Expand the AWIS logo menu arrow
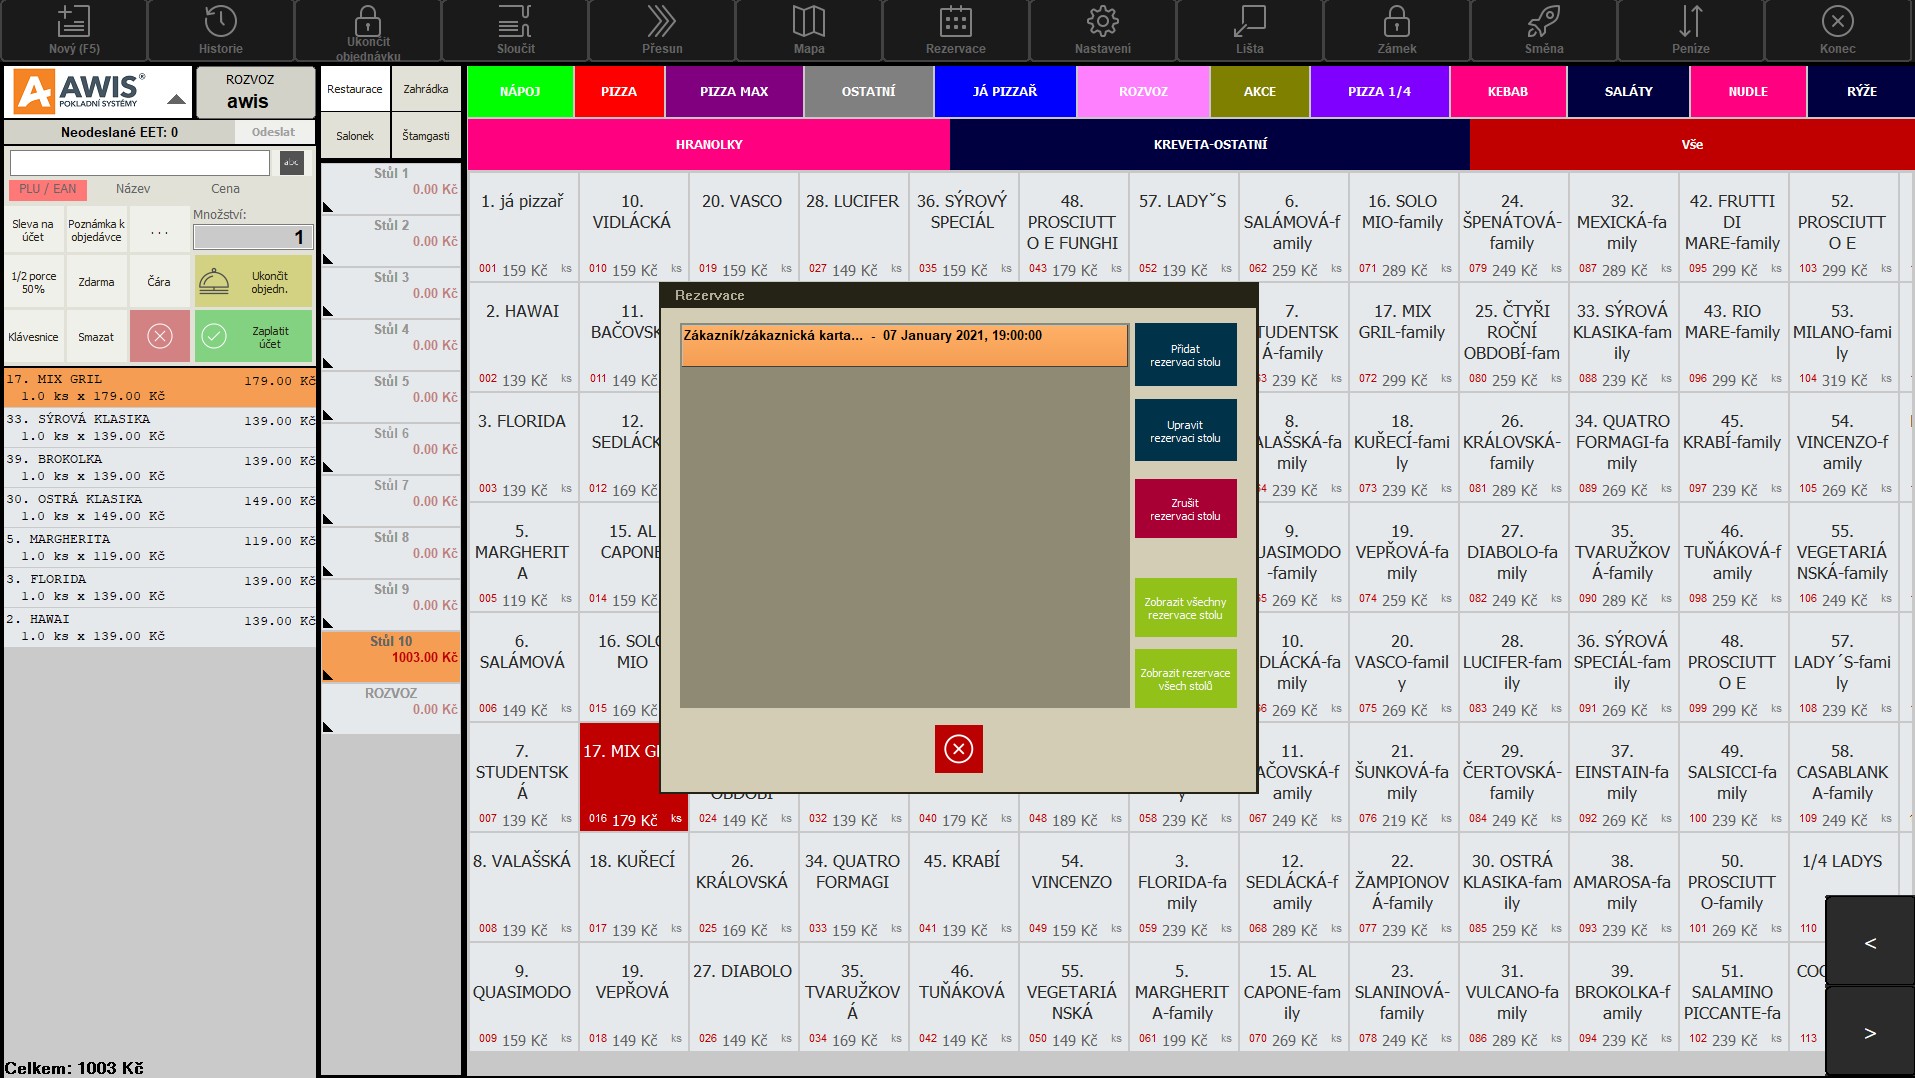This screenshot has width=1915, height=1078. (x=176, y=99)
